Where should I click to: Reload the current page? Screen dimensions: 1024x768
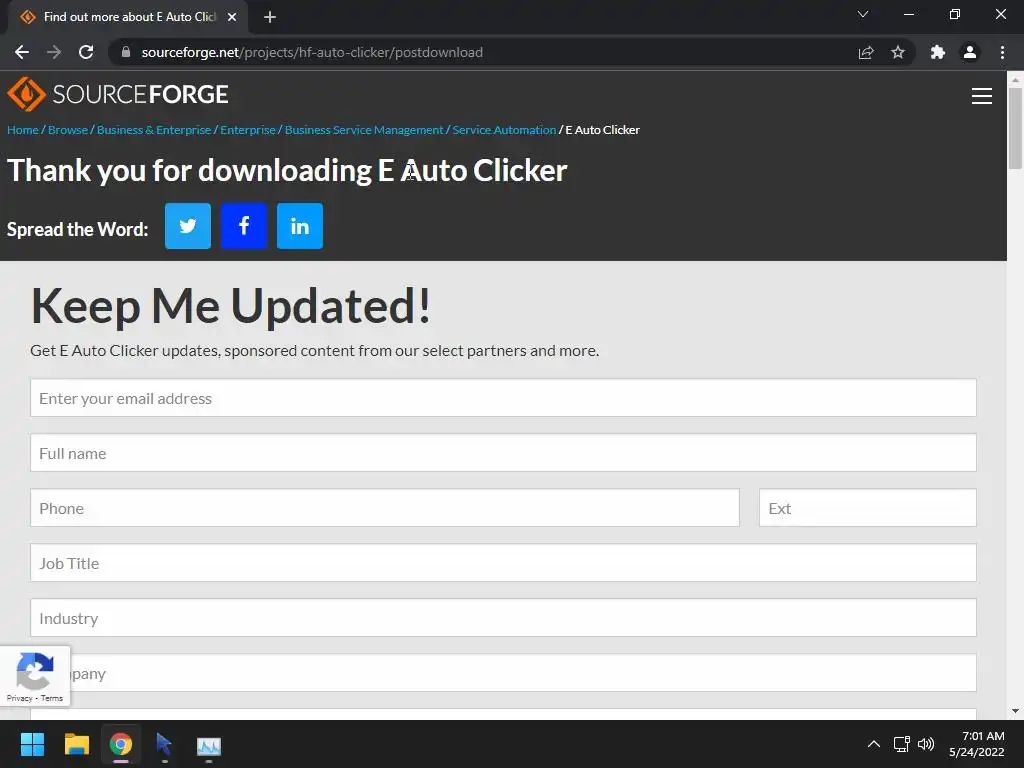(86, 52)
